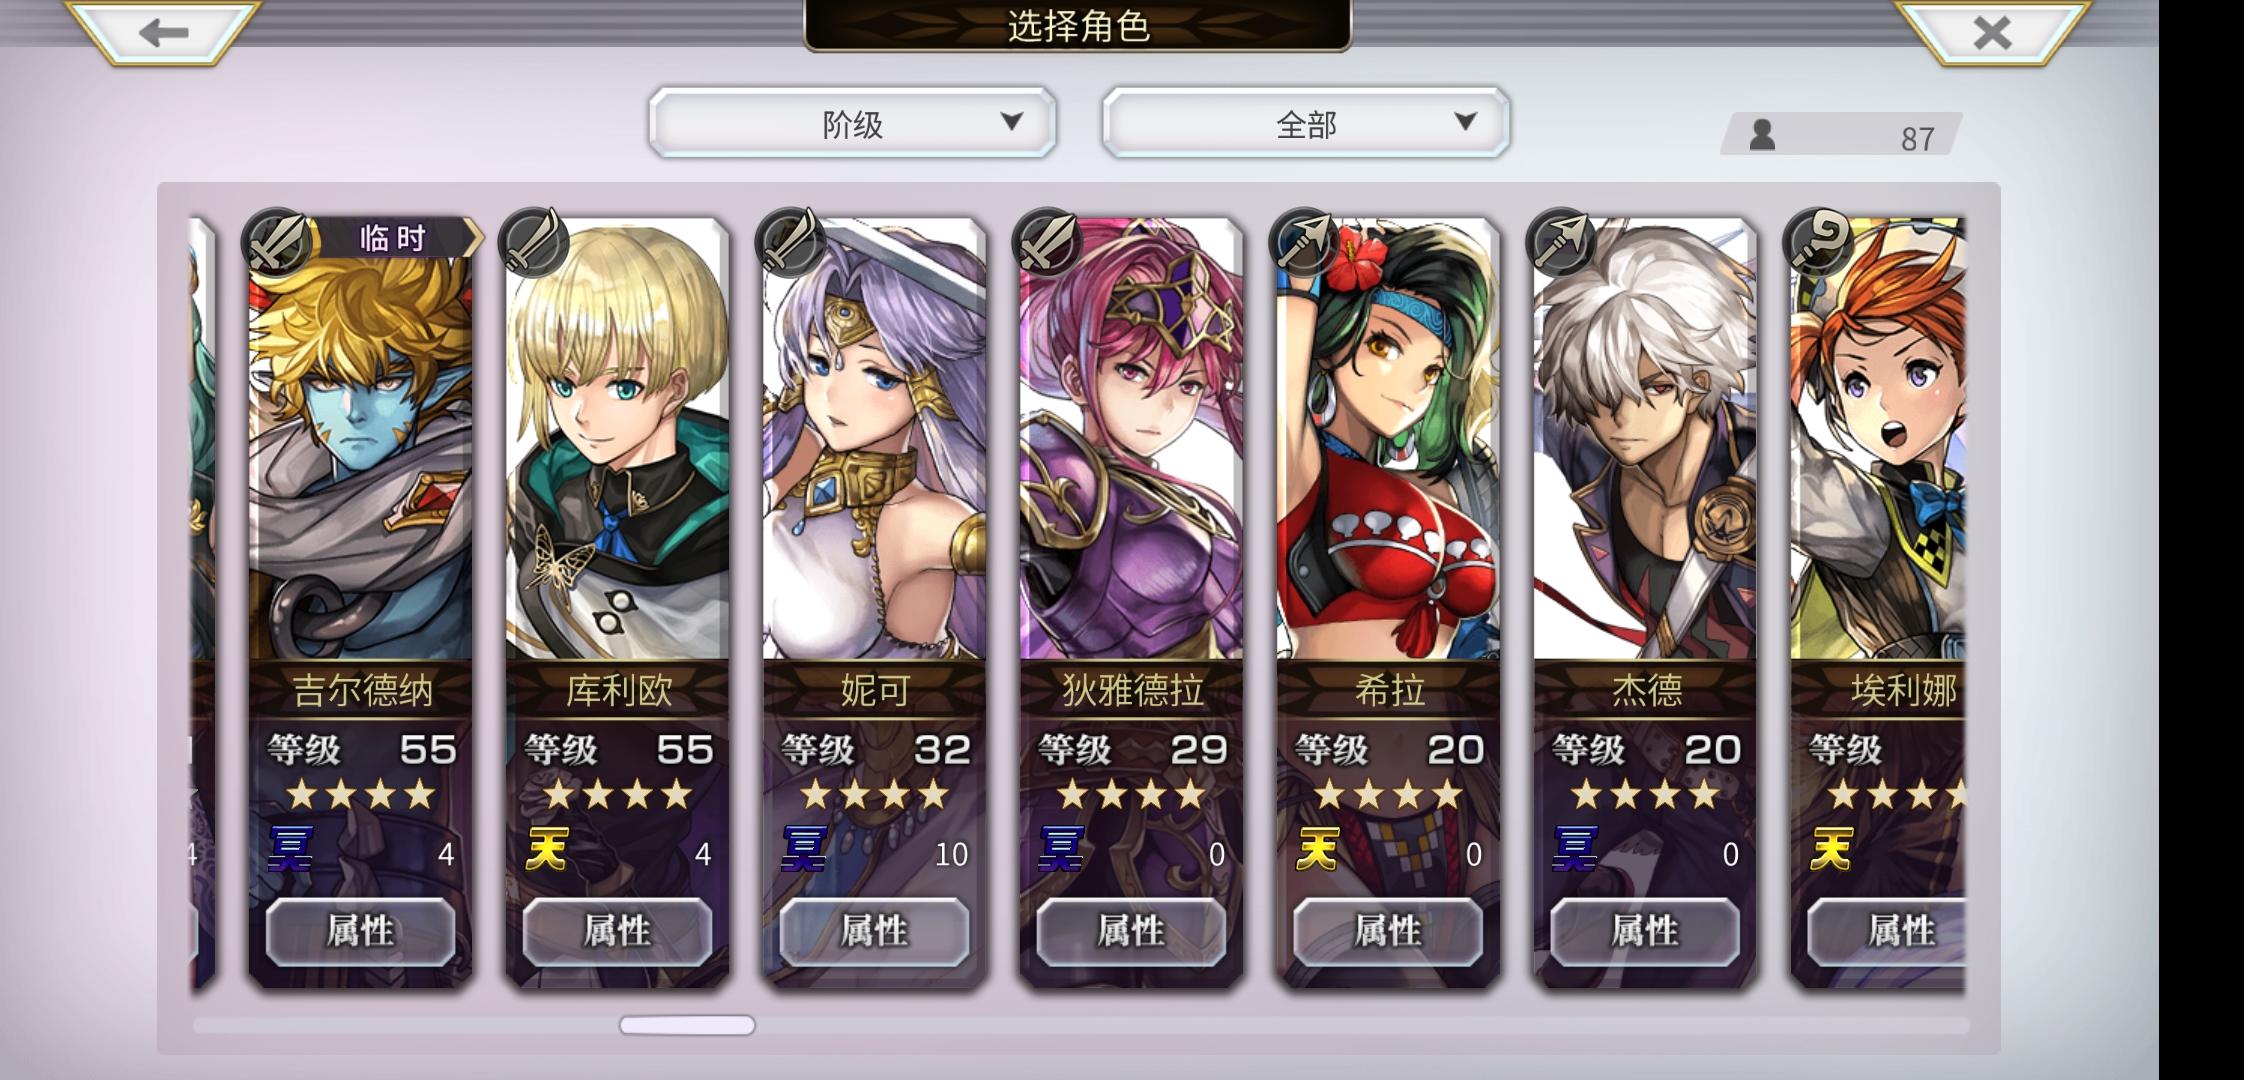The image size is (2244, 1080).
Task: Select the 妮可 character portrait
Action: tap(874, 440)
